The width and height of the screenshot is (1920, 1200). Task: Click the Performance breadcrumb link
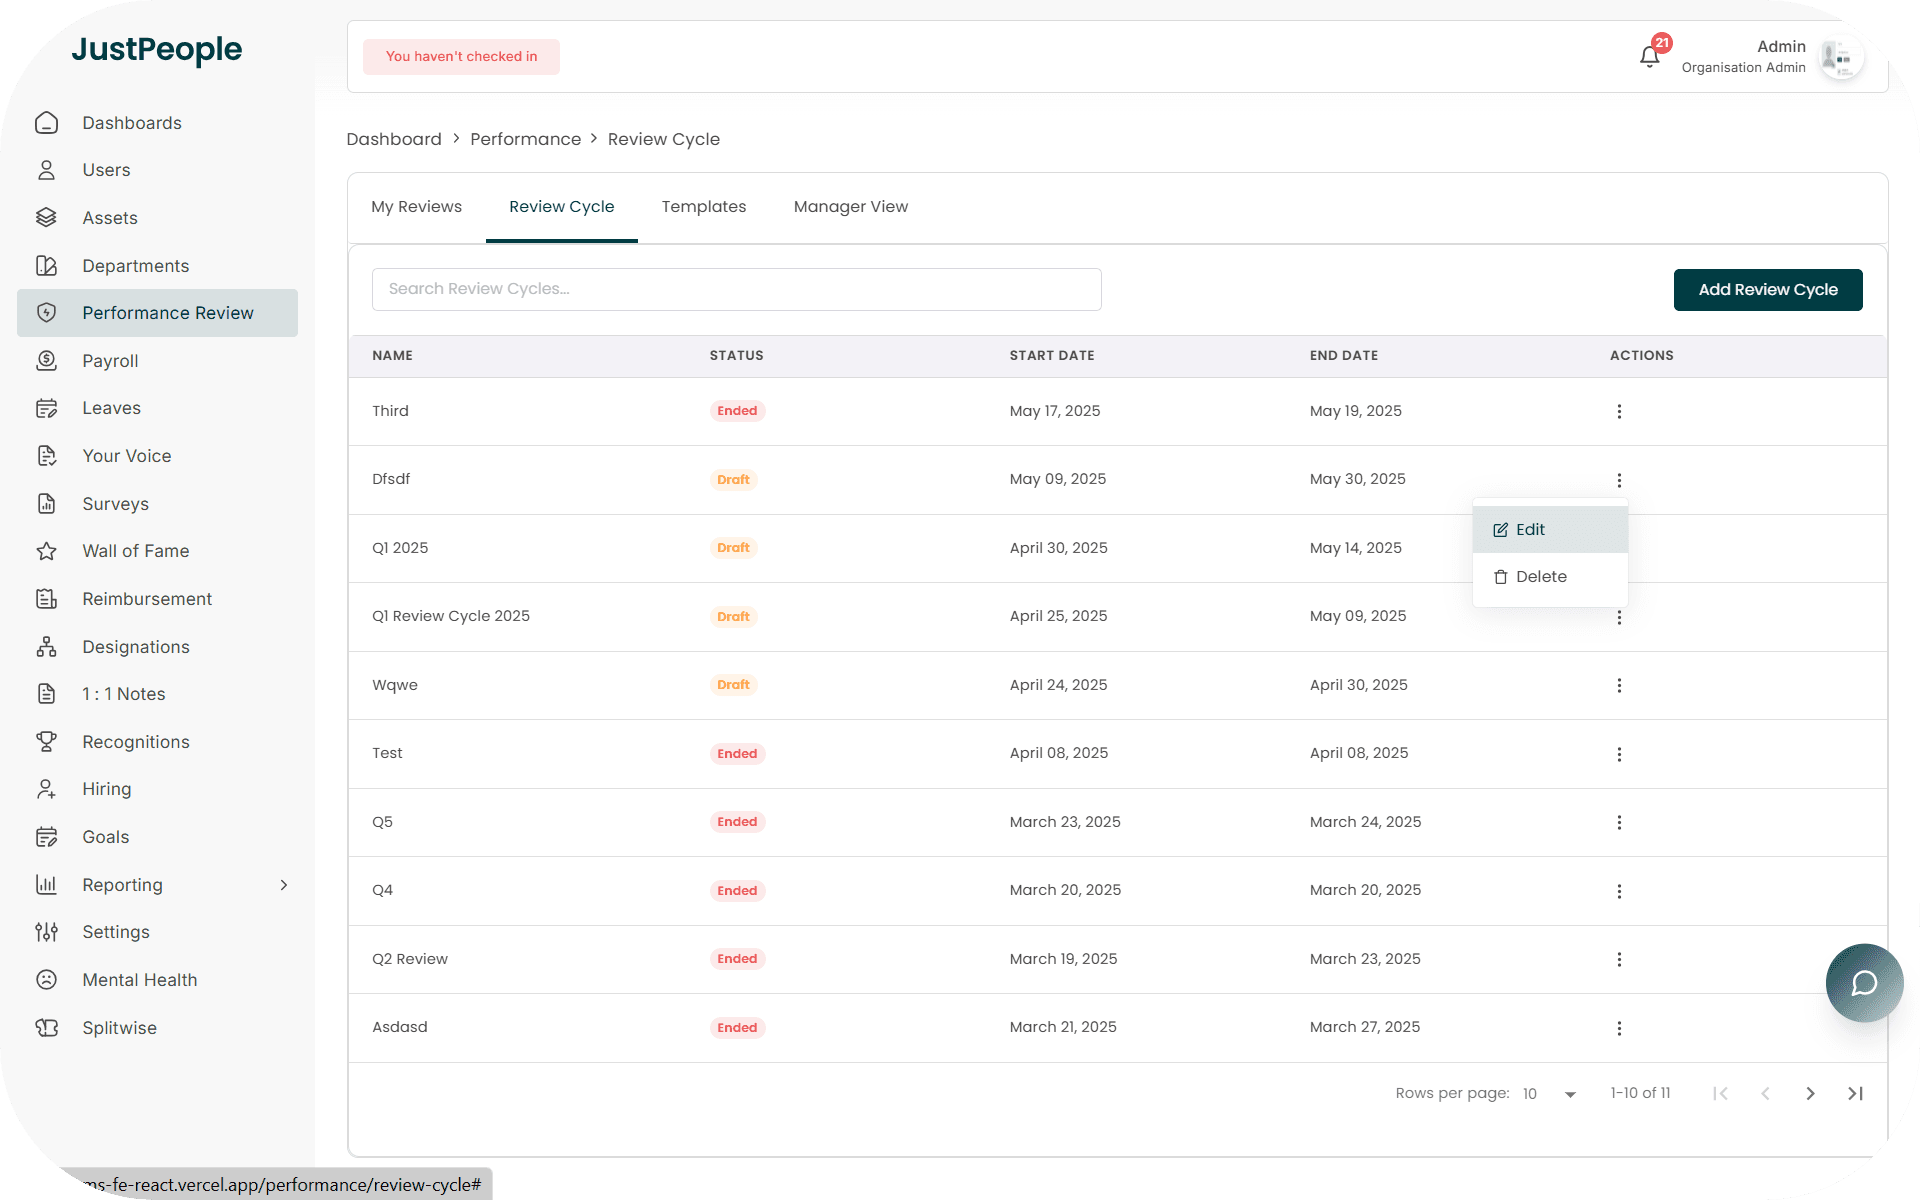[x=525, y=139]
